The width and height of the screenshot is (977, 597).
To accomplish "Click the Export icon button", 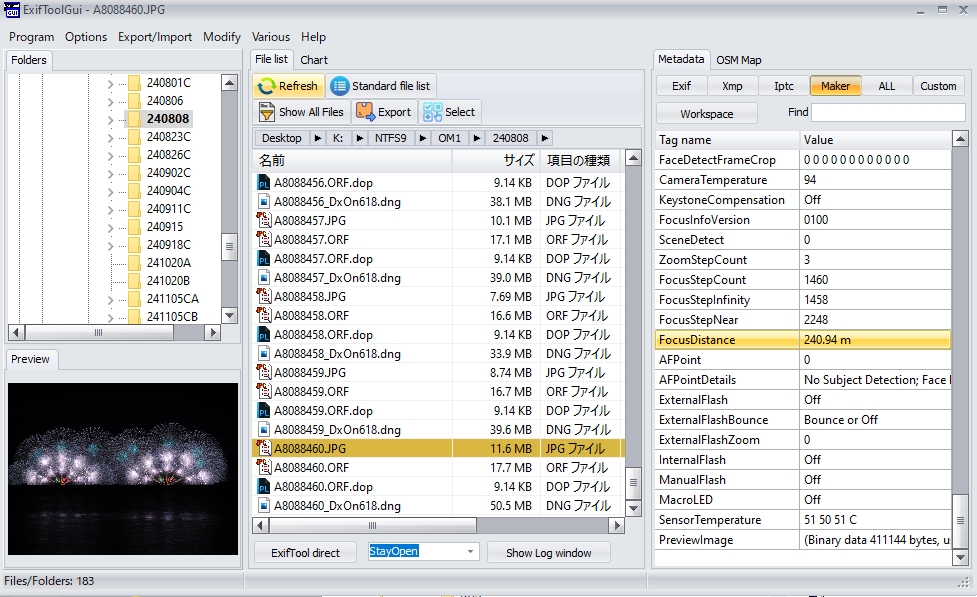I will pyautogui.click(x=364, y=112).
